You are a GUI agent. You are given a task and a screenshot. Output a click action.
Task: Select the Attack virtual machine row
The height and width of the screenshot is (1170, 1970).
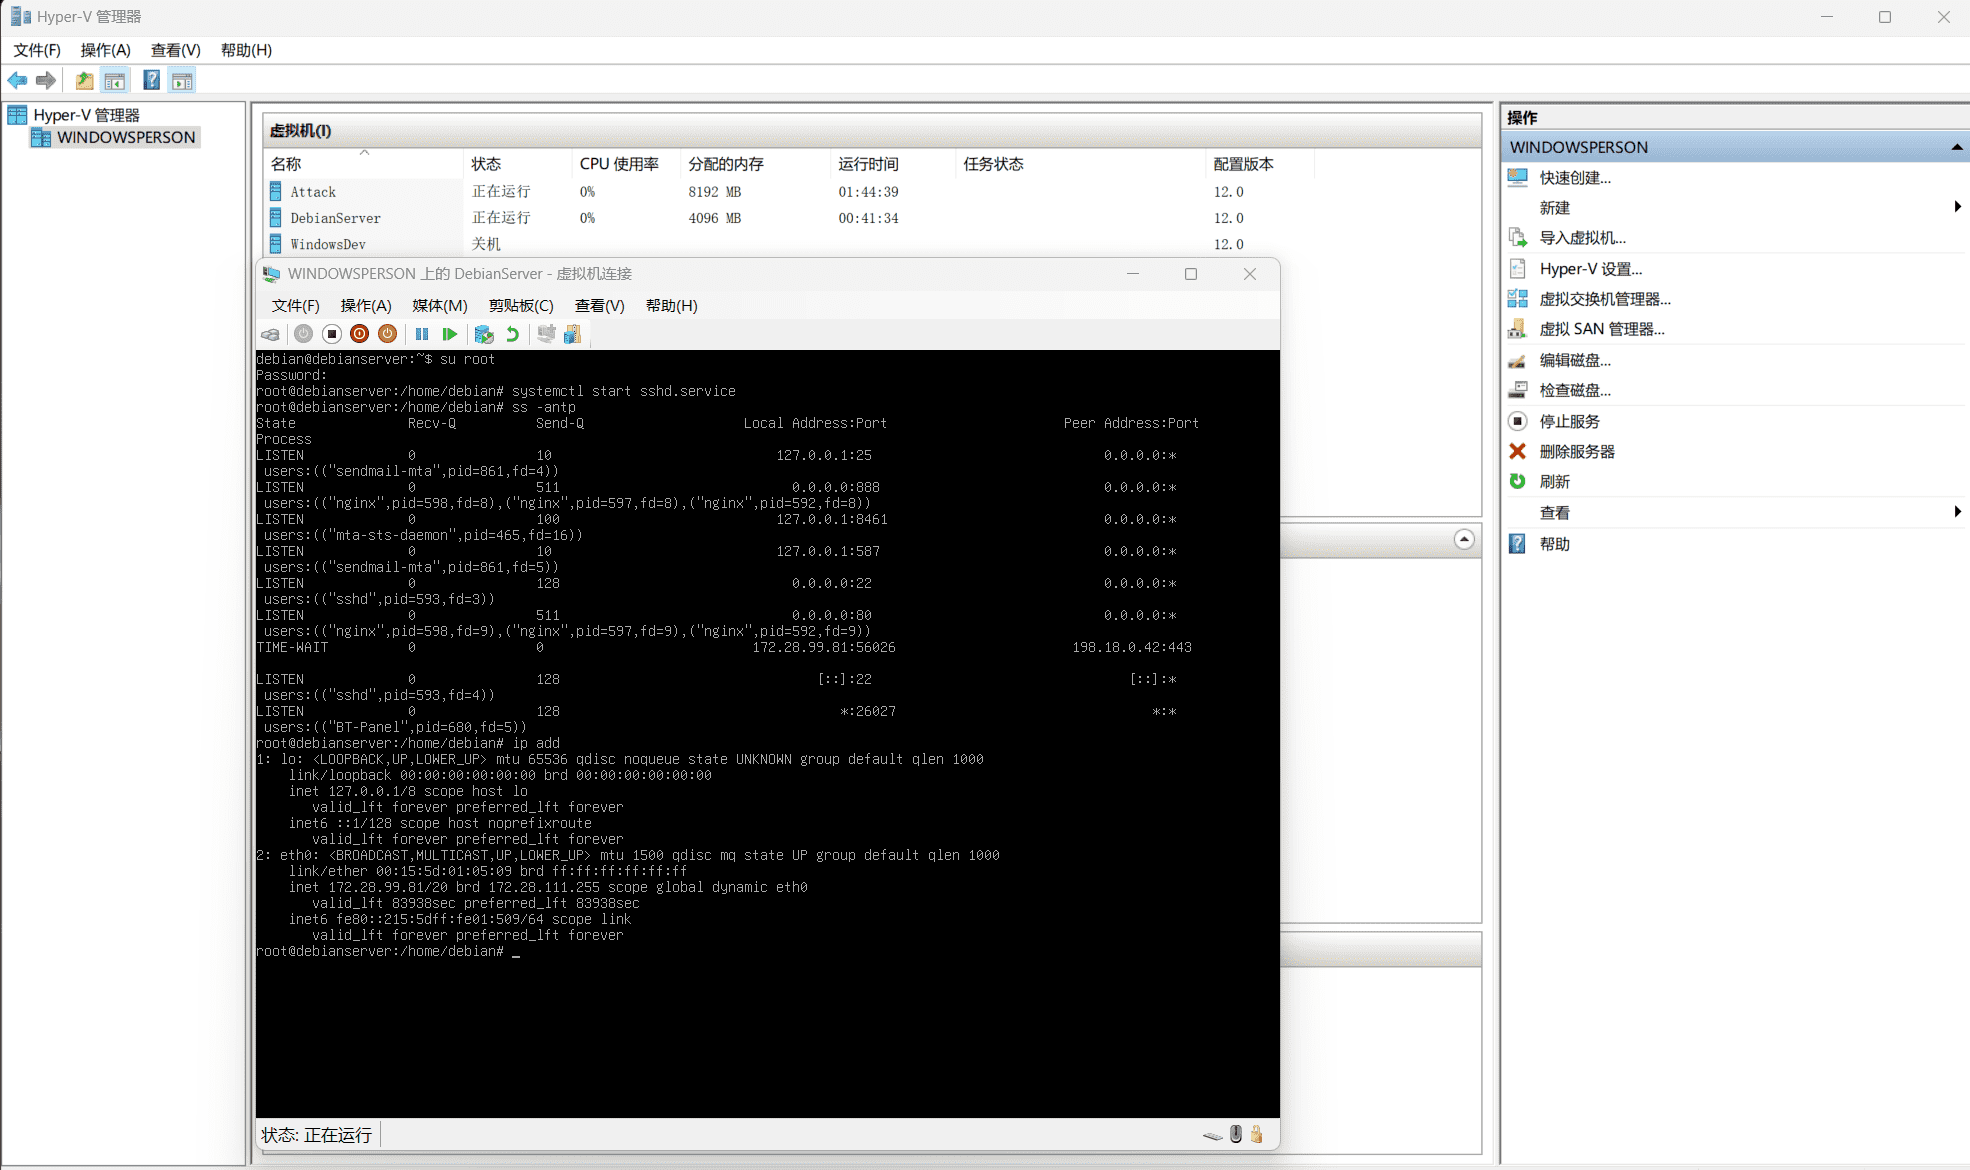coord(790,192)
